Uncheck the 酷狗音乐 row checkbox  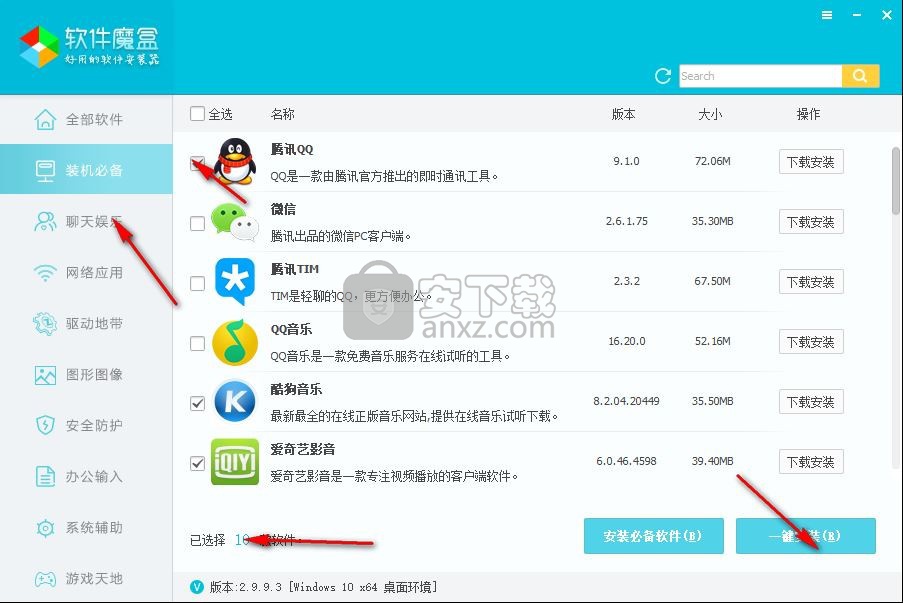tap(197, 404)
